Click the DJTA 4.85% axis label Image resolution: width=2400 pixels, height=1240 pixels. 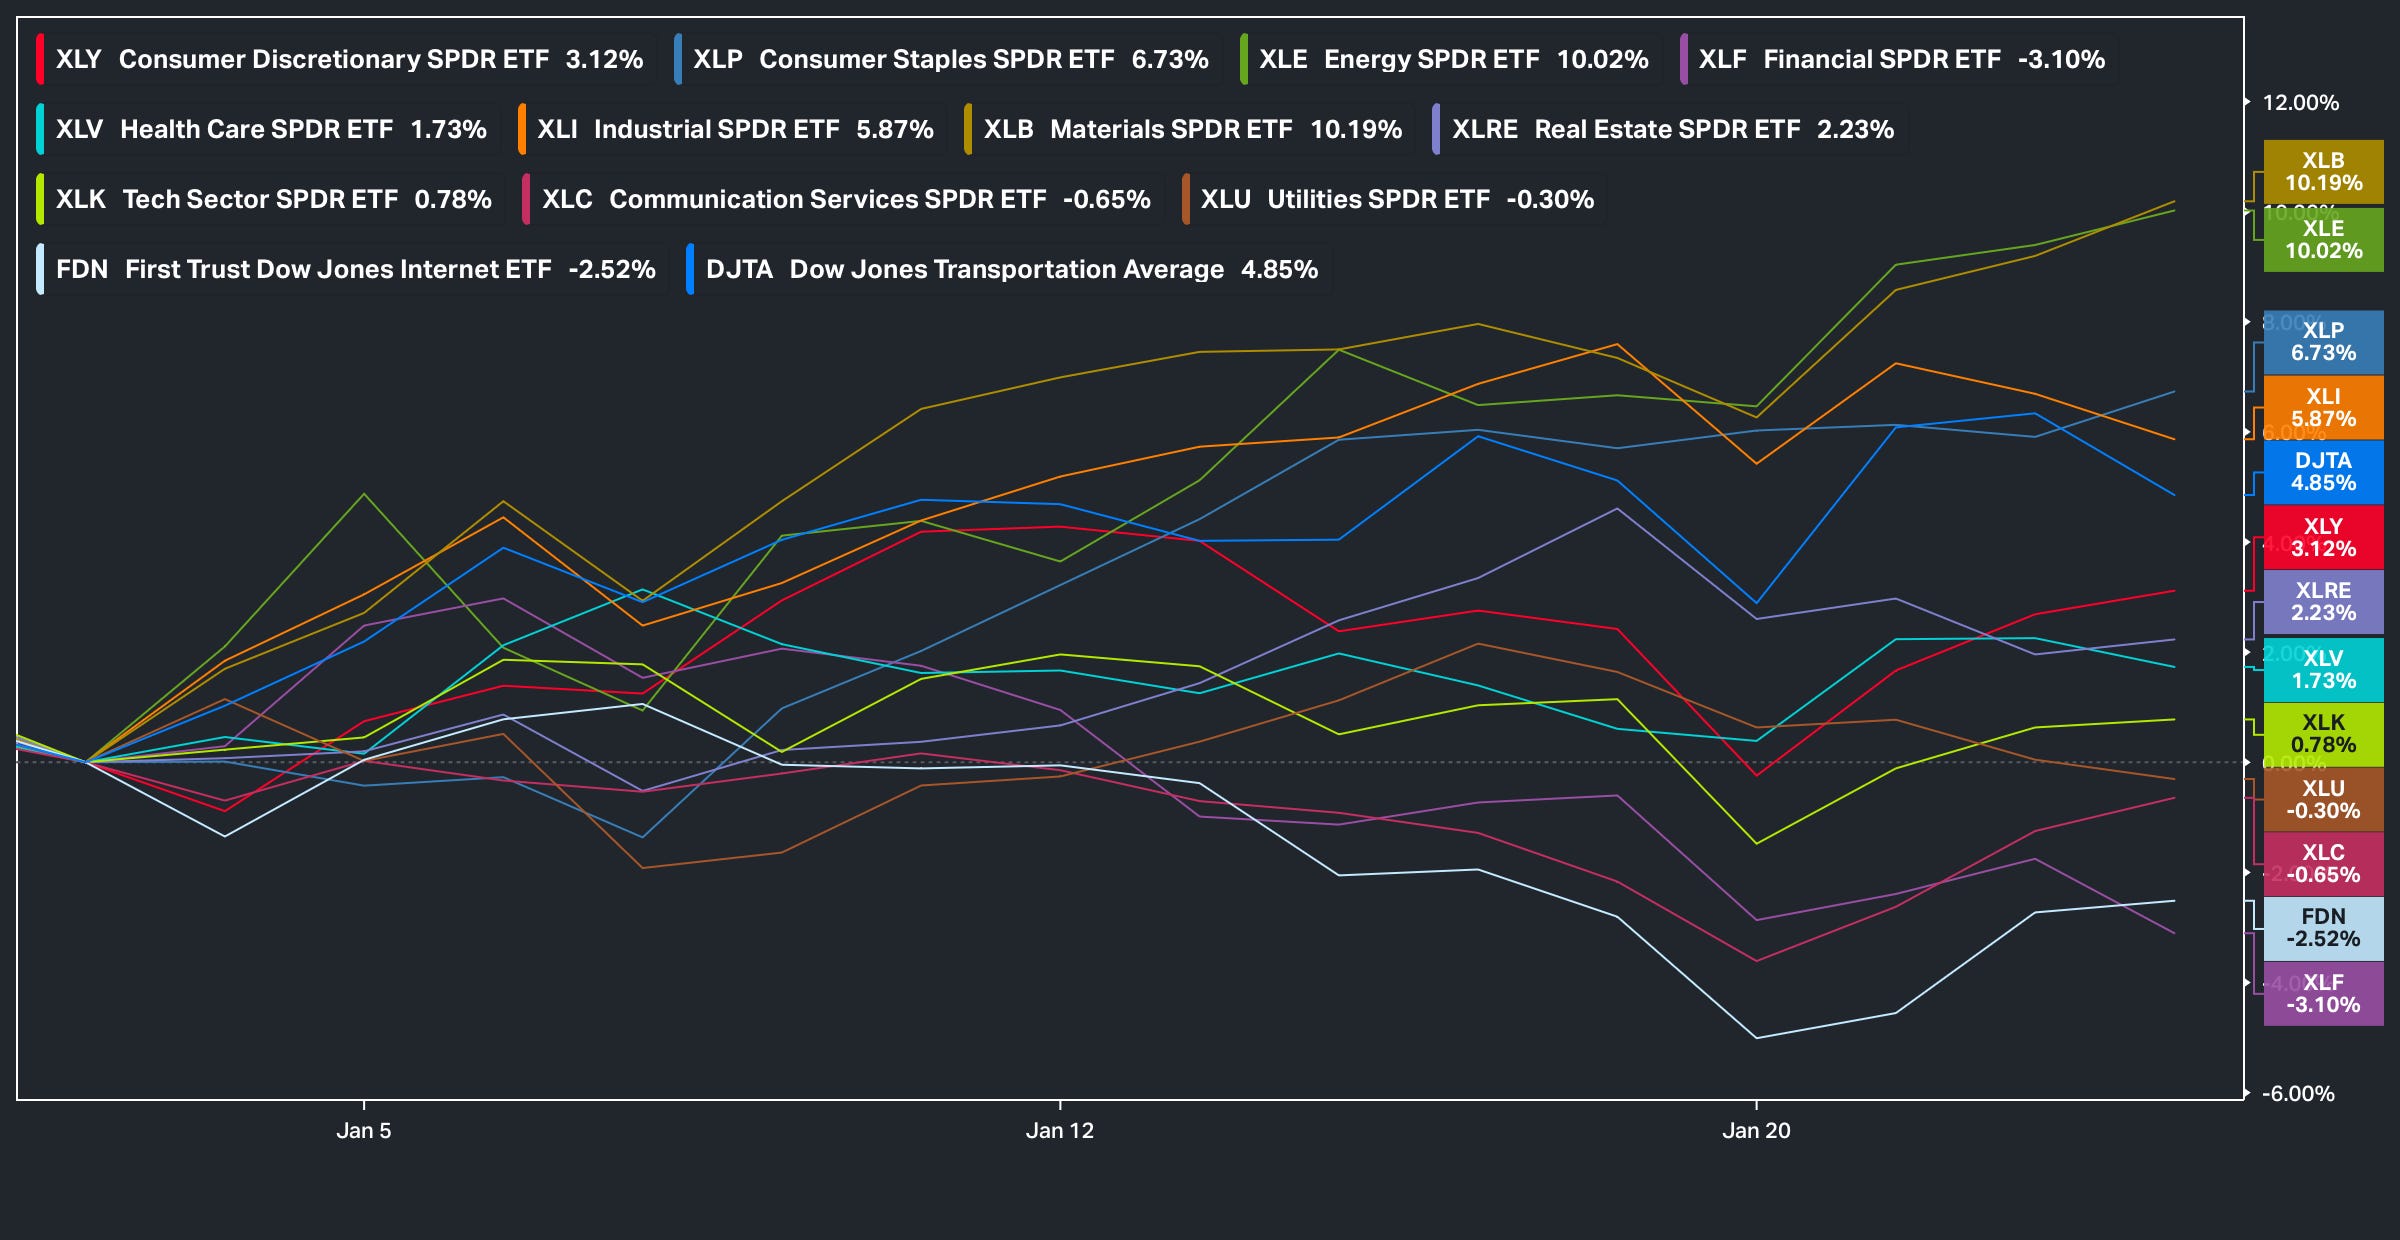pos(2322,472)
